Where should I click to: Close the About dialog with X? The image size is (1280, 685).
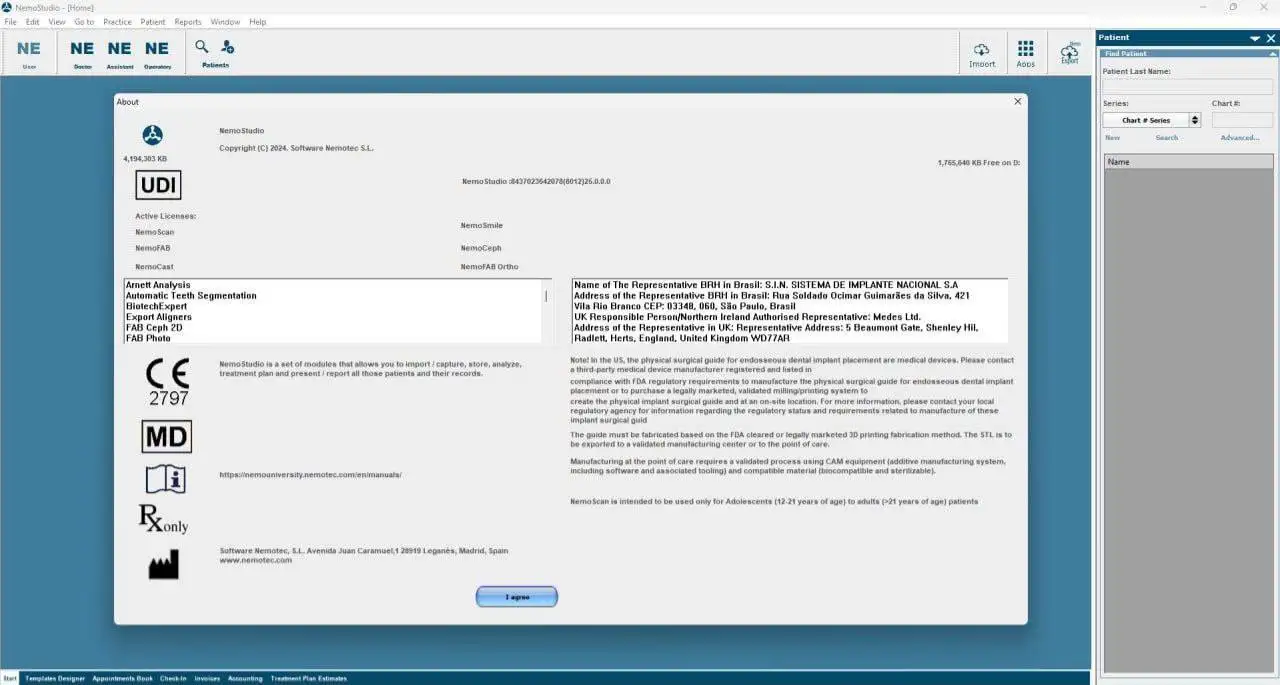tap(1018, 101)
